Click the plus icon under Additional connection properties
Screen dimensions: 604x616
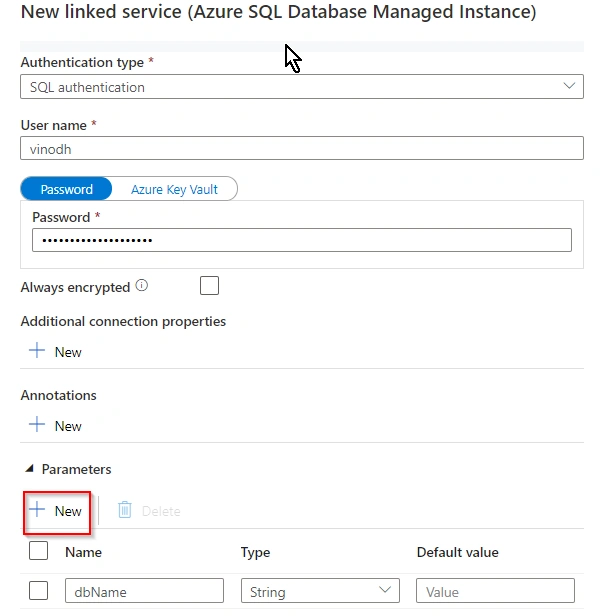pos(37,350)
